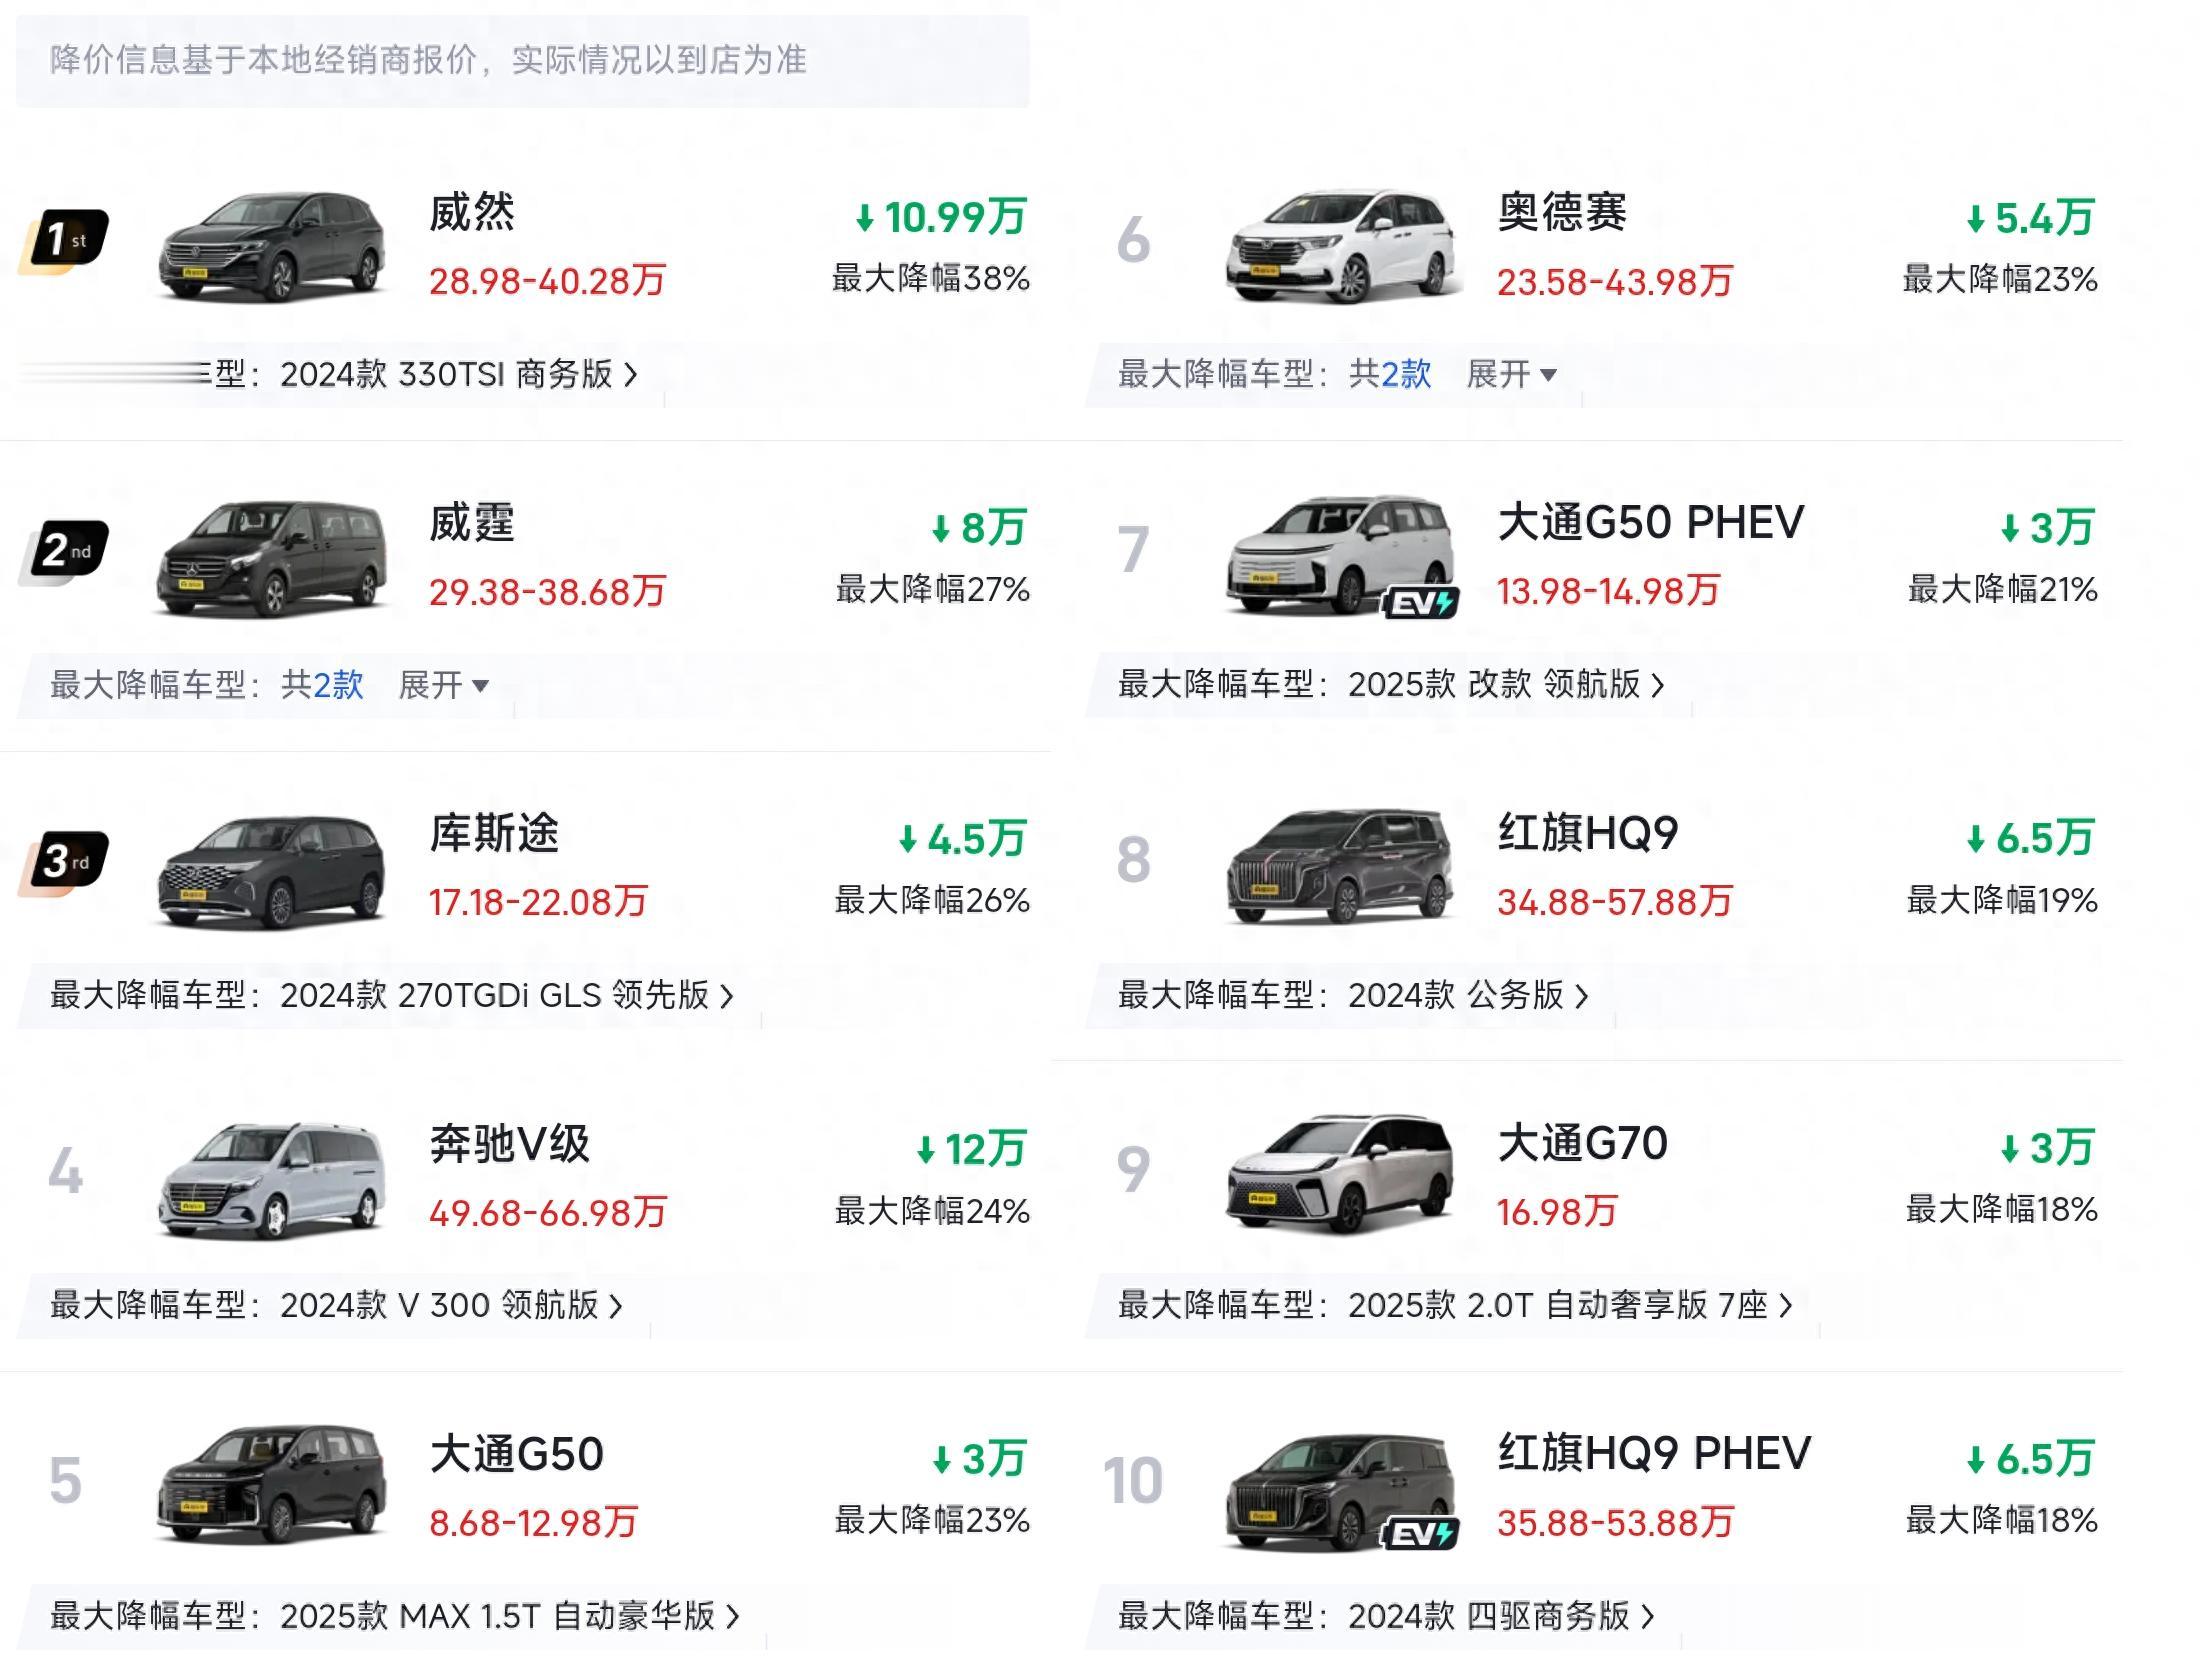The image size is (2201, 1665).
Task: Expand 威霆 largest-discount models list
Action: 443,686
